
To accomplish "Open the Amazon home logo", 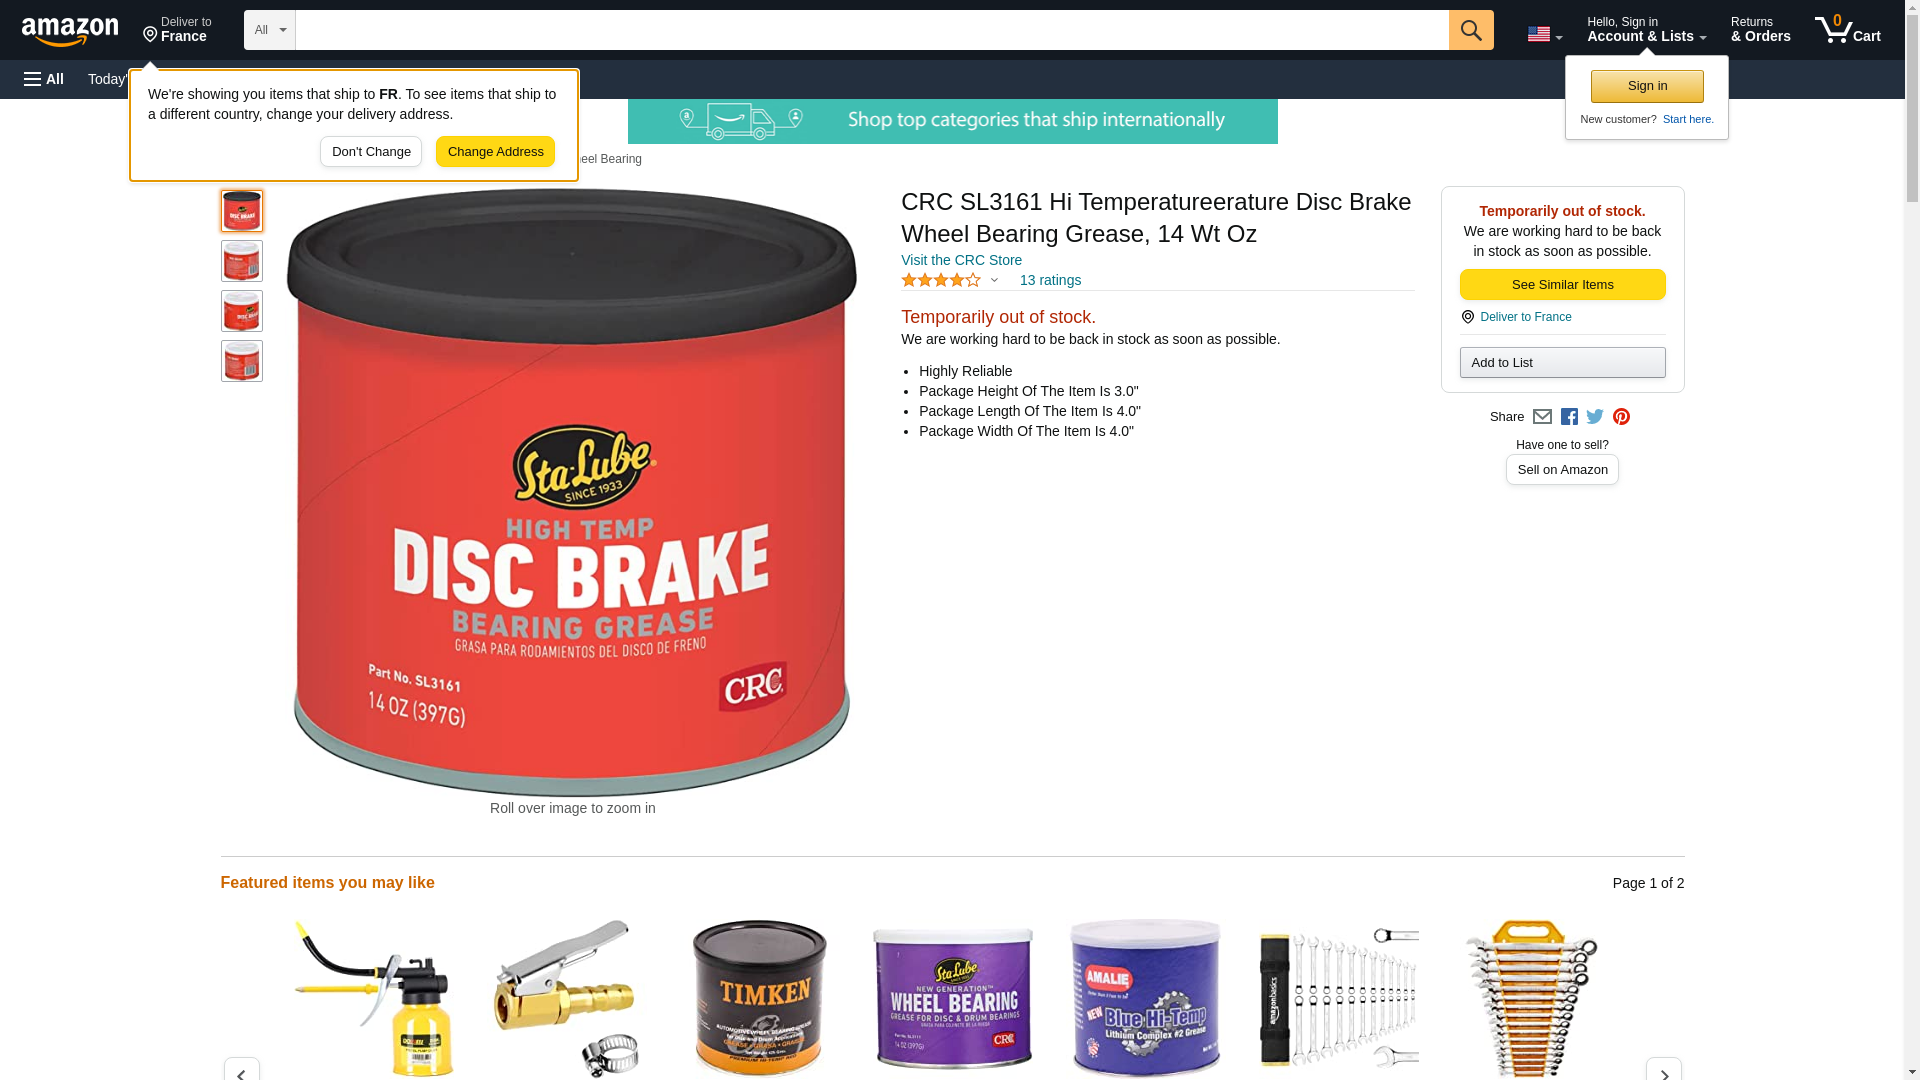I will (70, 30).
